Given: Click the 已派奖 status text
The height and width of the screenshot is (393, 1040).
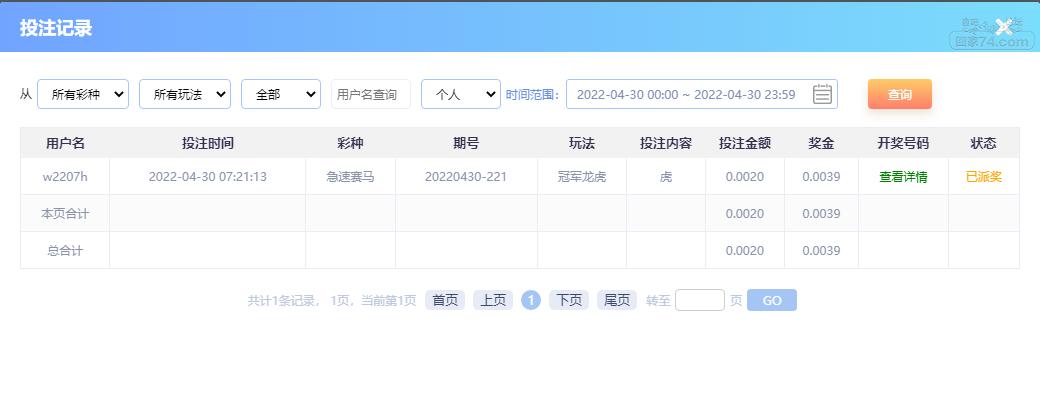Looking at the screenshot, I should click(x=984, y=177).
